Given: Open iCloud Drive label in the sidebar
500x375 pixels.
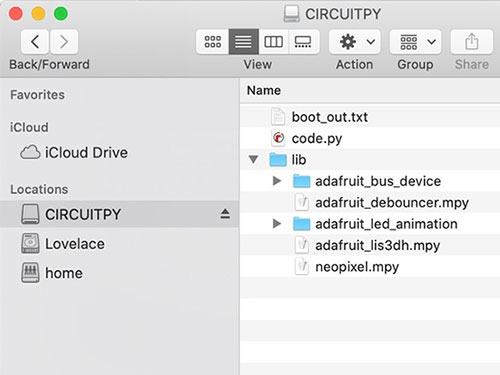Looking at the screenshot, I should tap(86, 153).
